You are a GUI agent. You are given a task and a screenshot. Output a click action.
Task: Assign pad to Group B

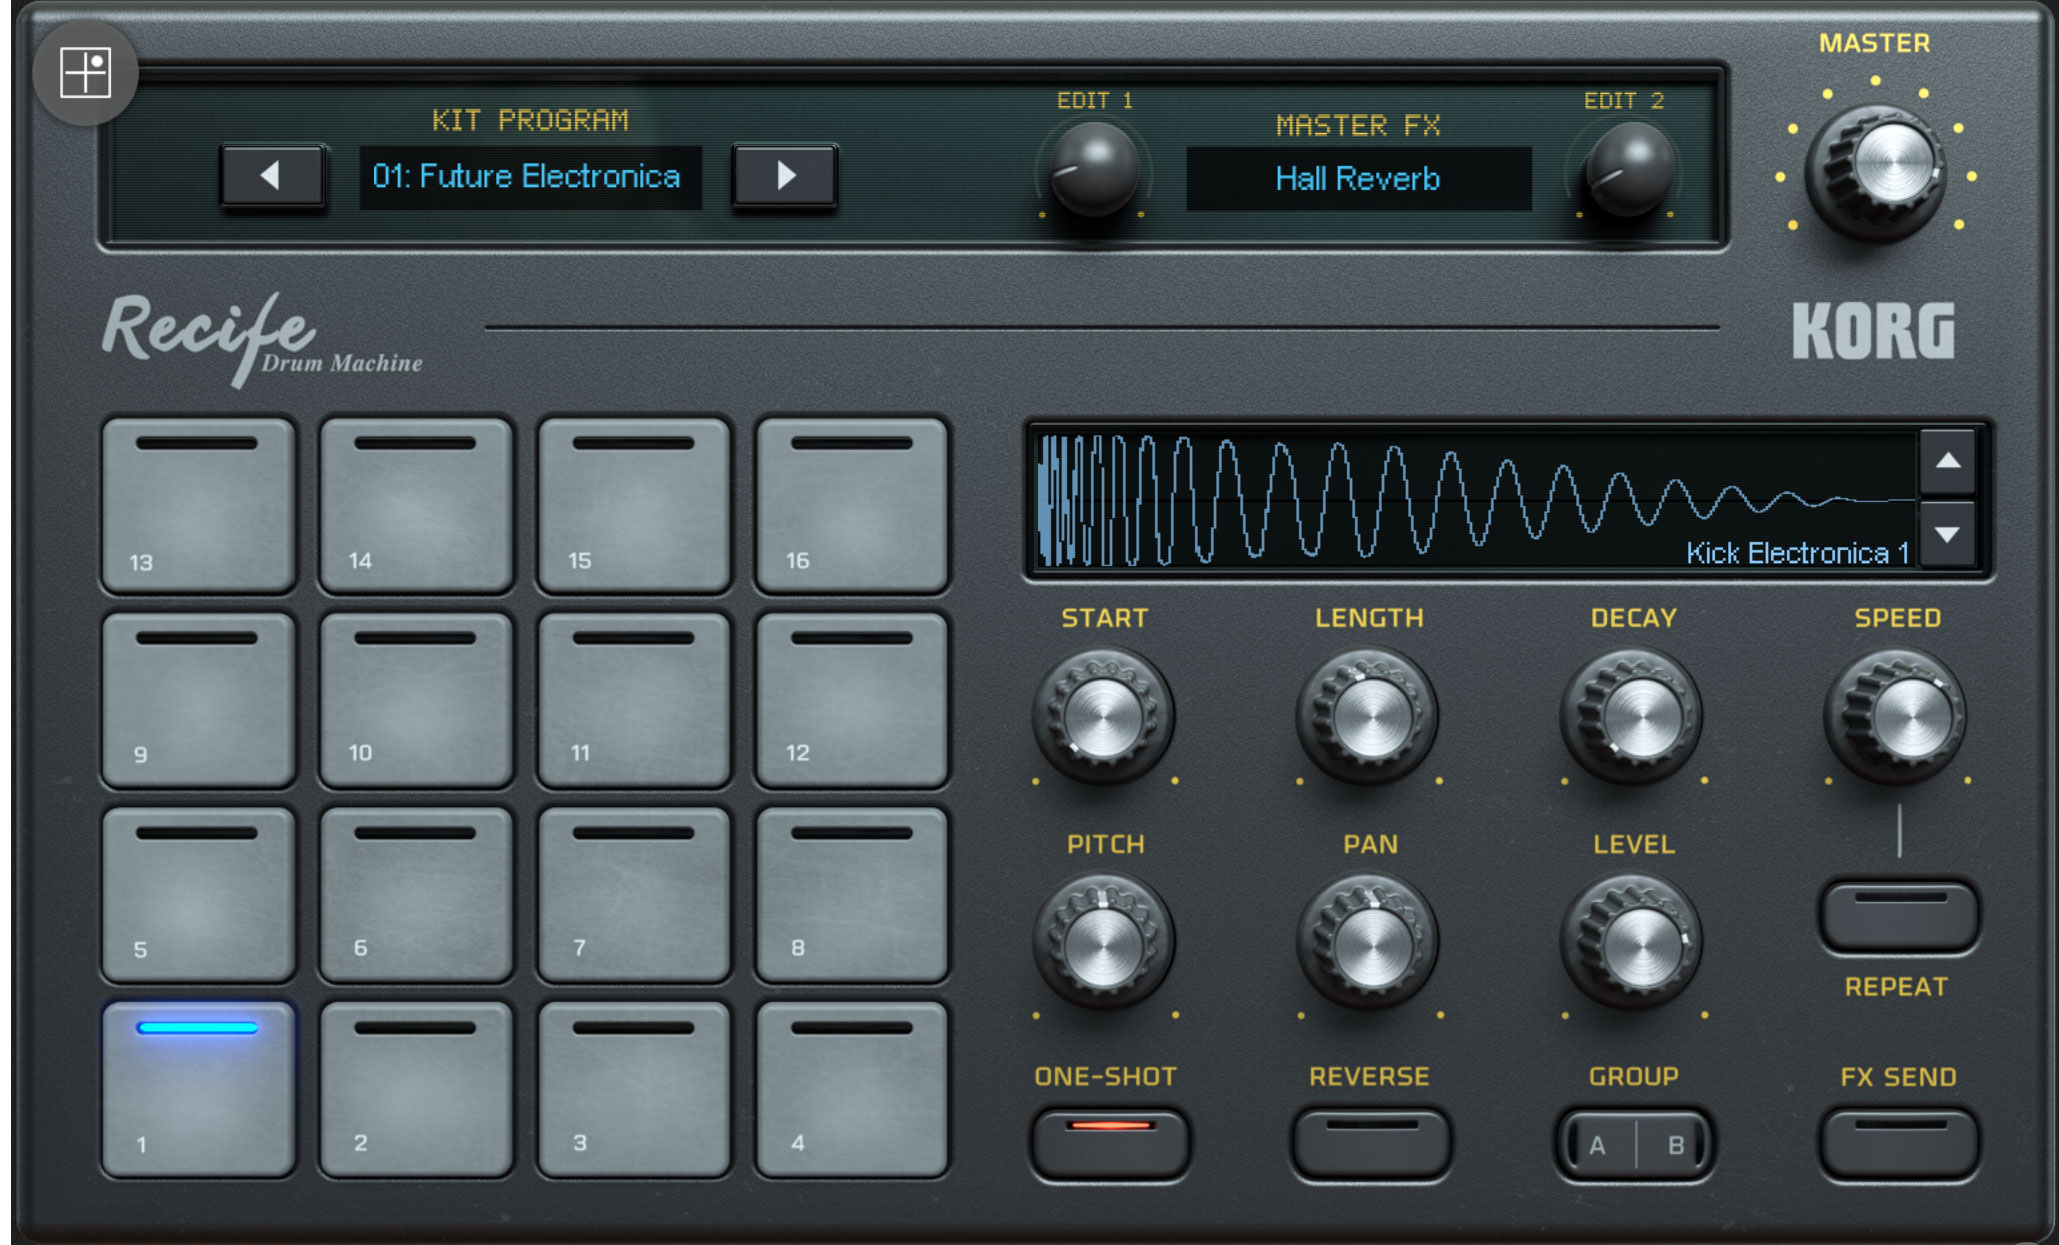[1675, 1145]
